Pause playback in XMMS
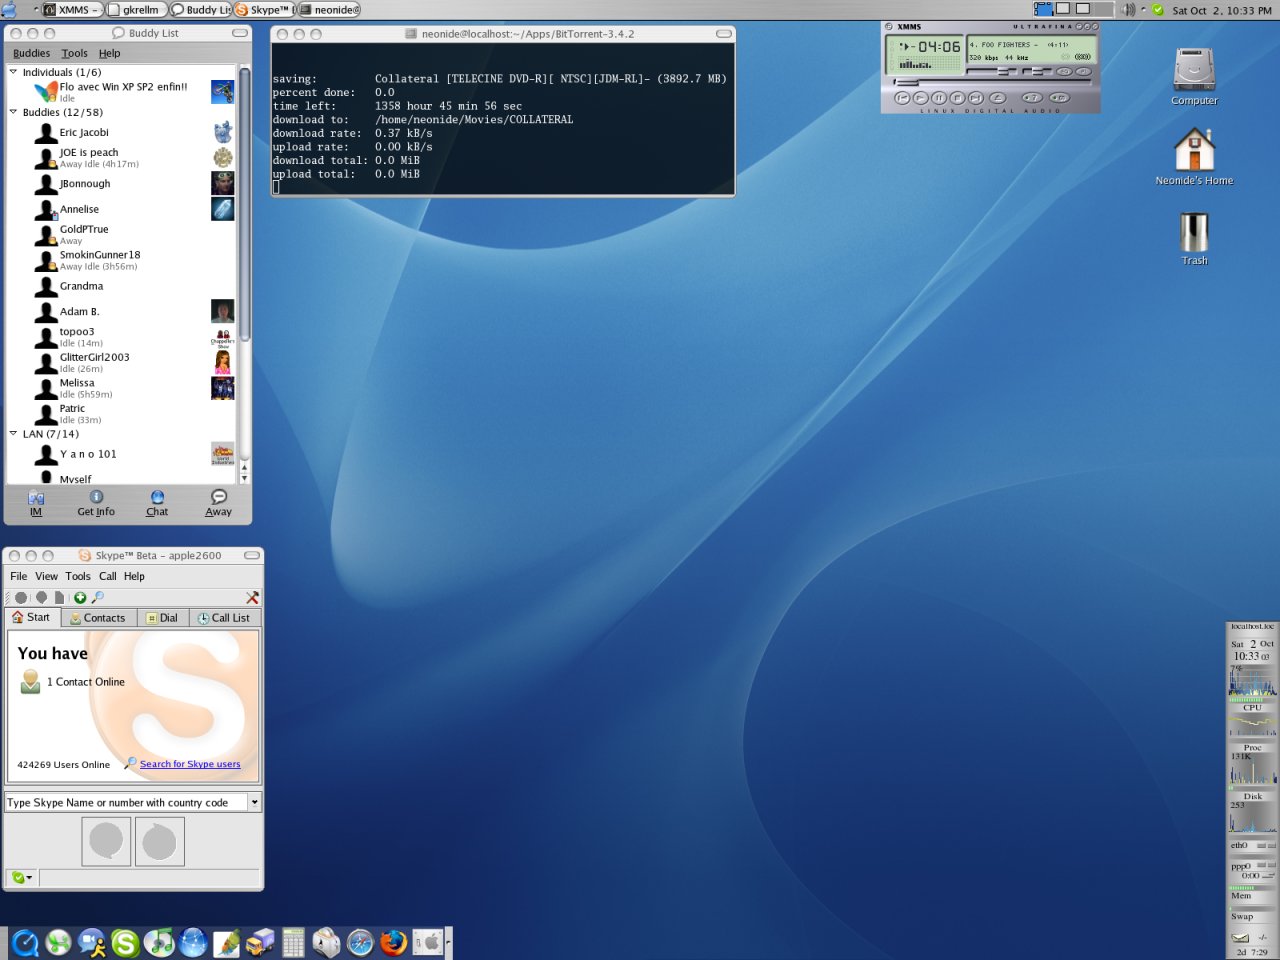 pos(939,98)
